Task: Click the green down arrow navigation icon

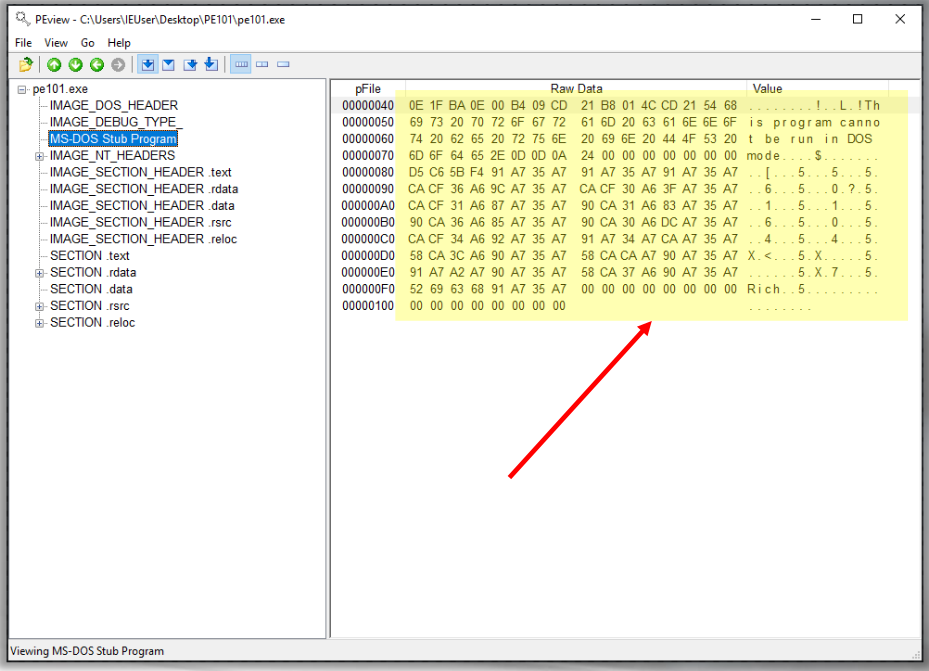Action: [x=76, y=65]
